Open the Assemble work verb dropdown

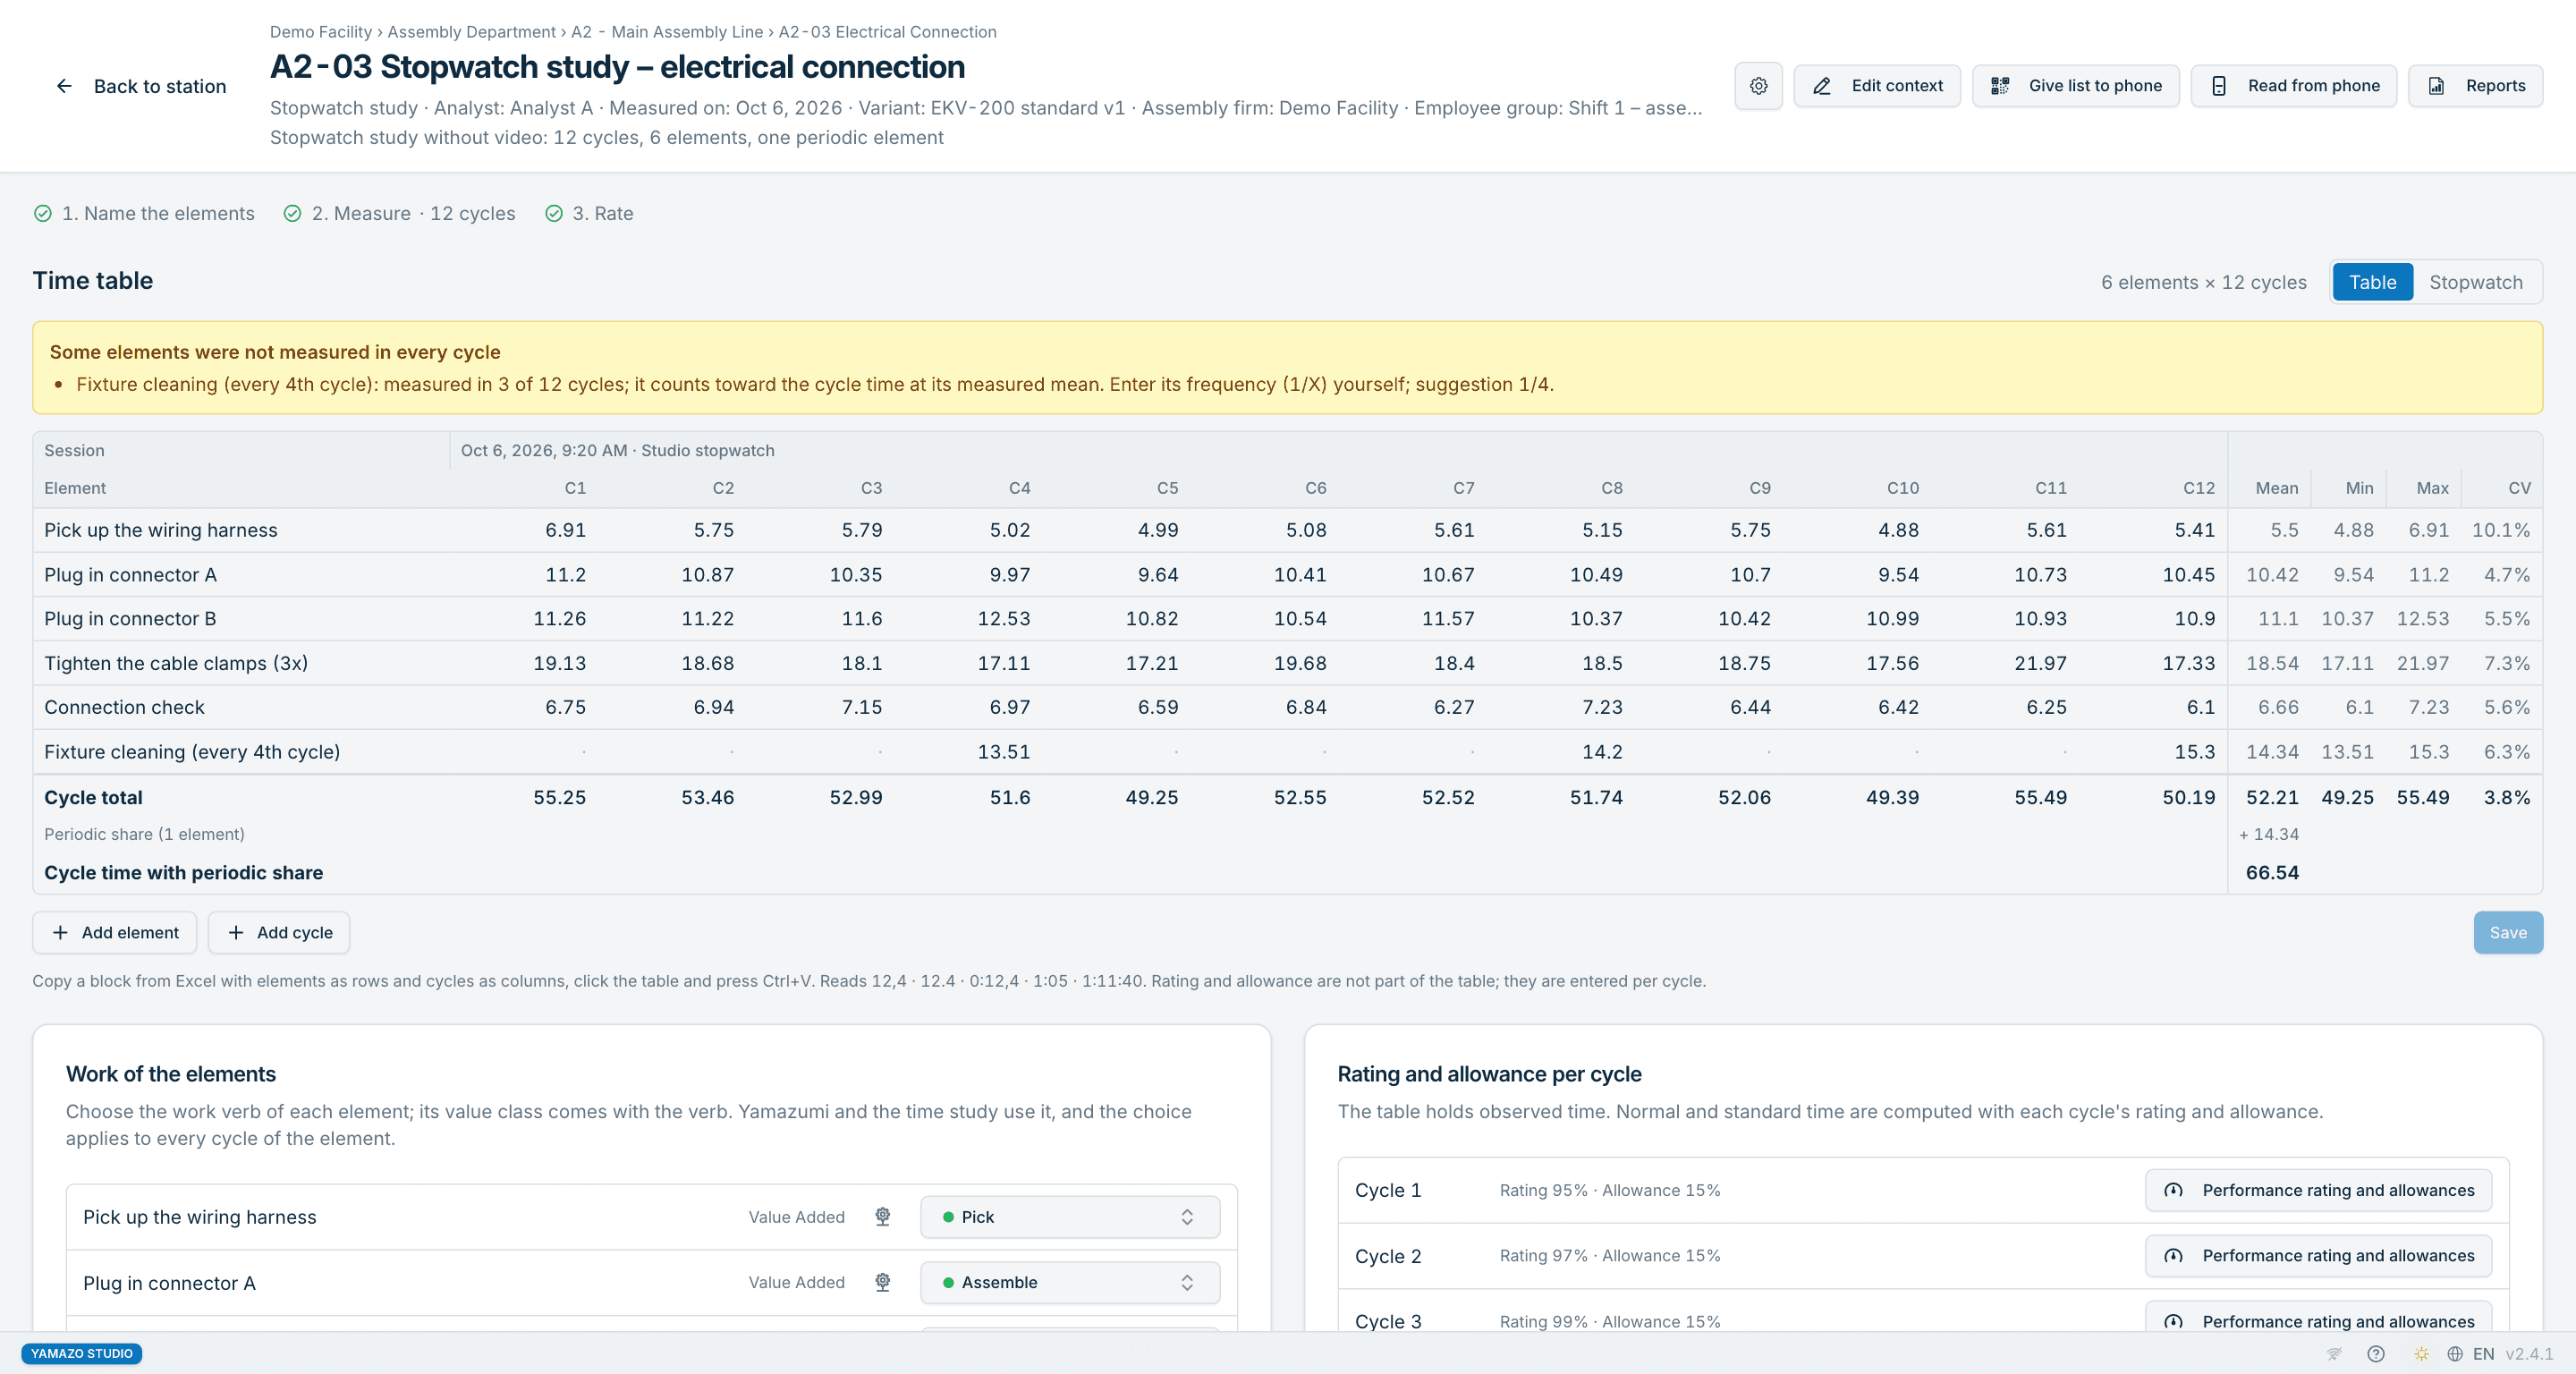pos(1069,1282)
